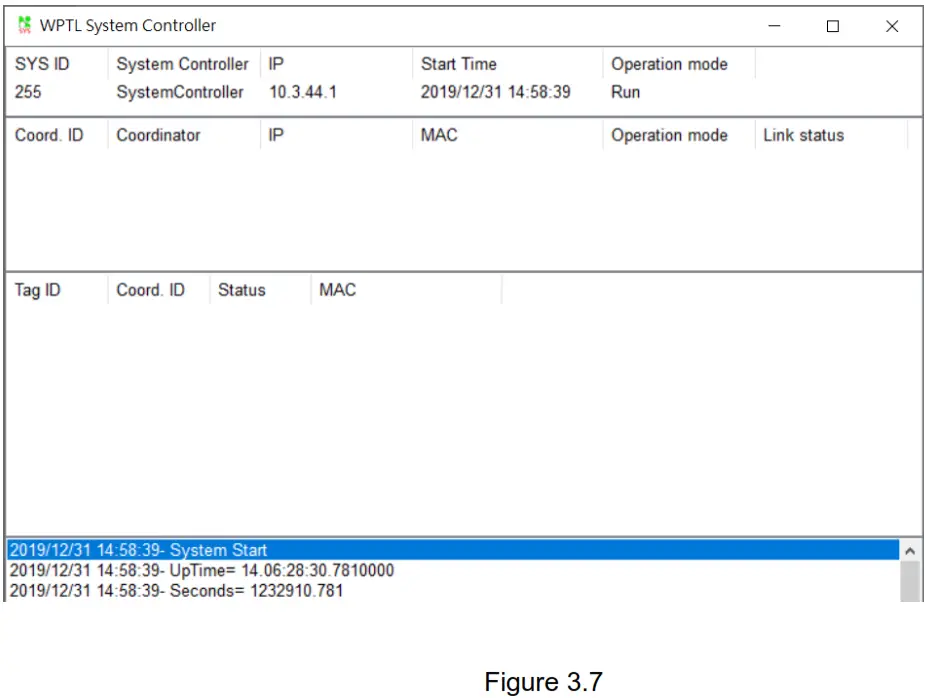The image size is (925, 698).
Task: Select the Operation mode header in top panel
Action: tap(671, 64)
